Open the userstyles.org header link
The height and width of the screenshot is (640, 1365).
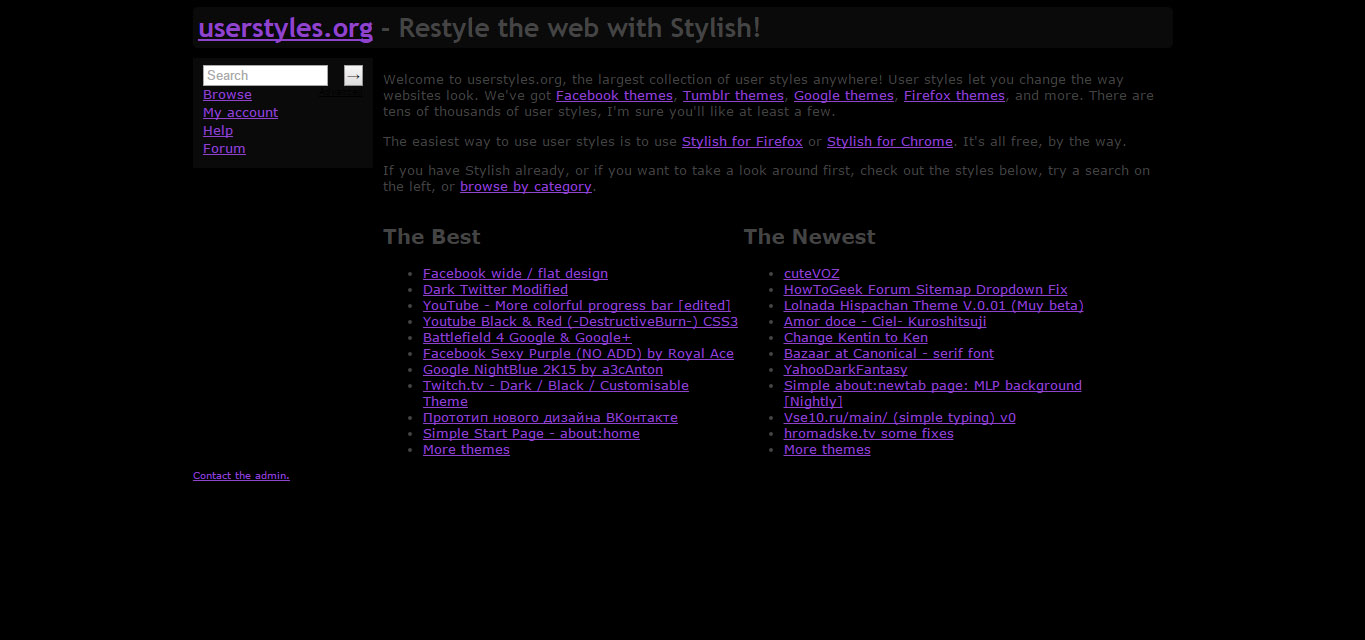286,28
